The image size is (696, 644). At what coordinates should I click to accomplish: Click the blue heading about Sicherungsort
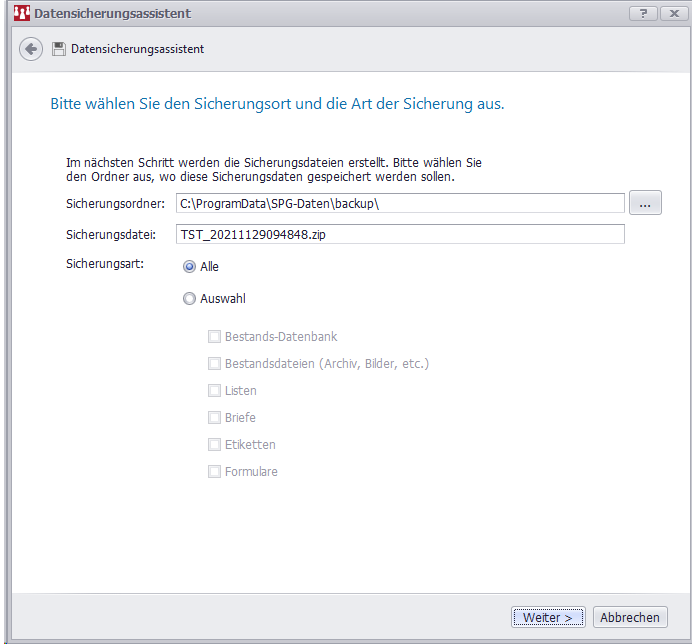(277, 104)
